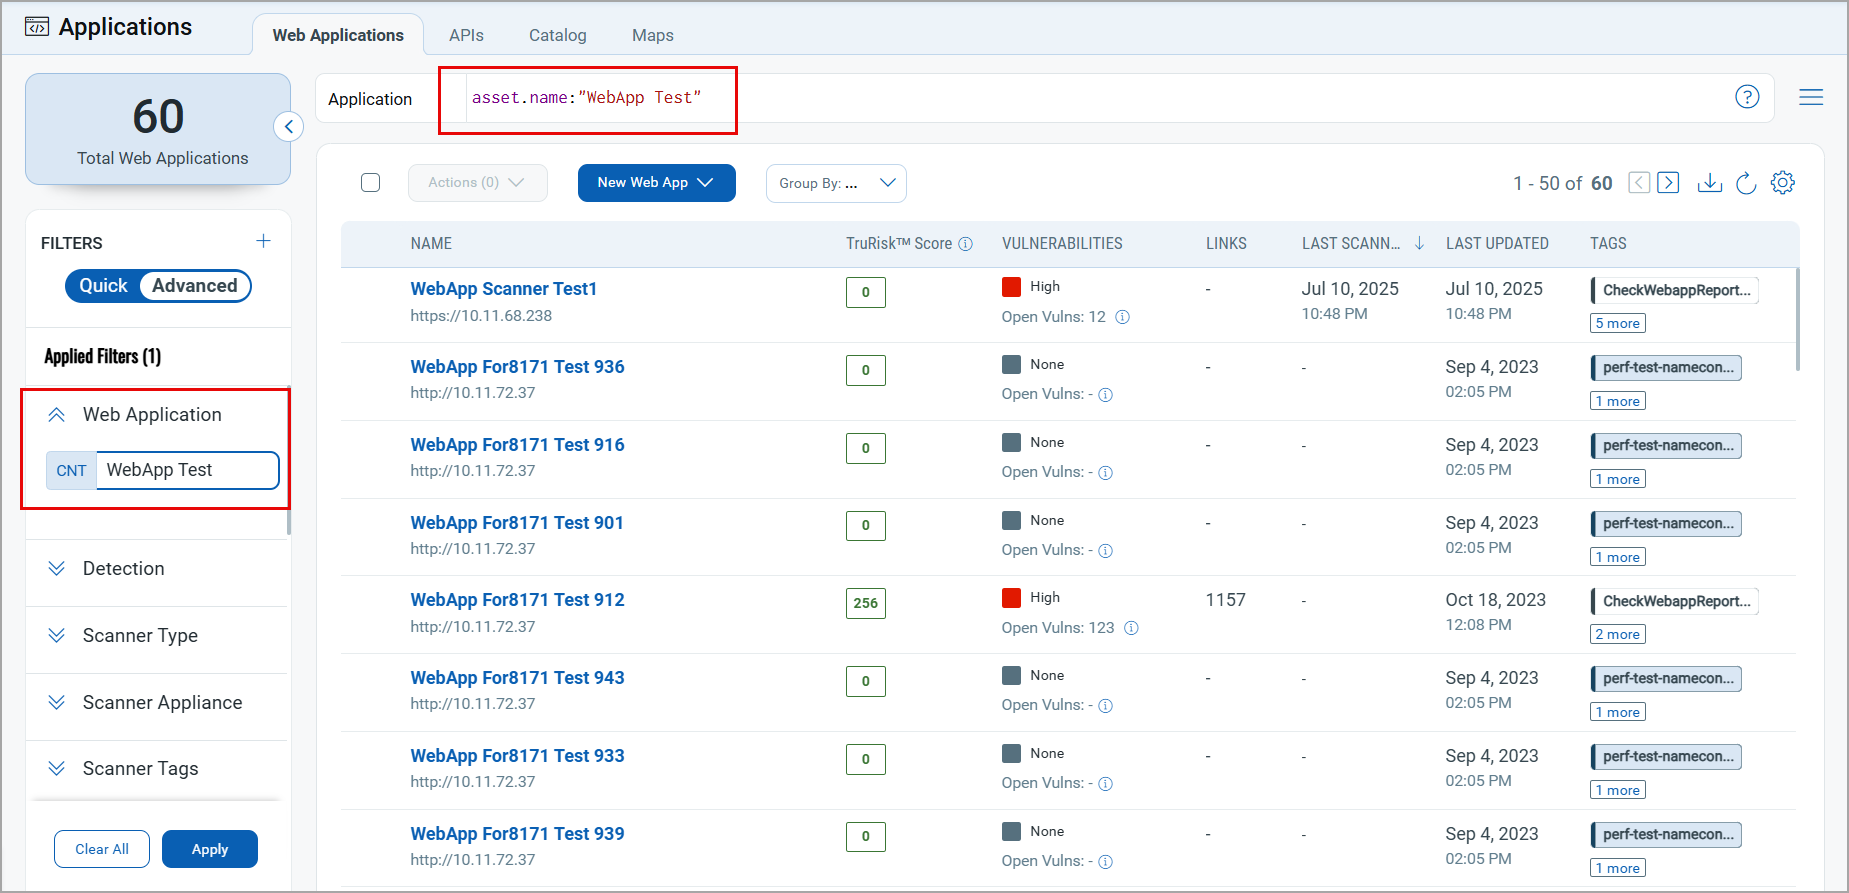Click the TruRisk Score info icon
The width and height of the screenshot is (1849, 893).
[x=965, y=244]
